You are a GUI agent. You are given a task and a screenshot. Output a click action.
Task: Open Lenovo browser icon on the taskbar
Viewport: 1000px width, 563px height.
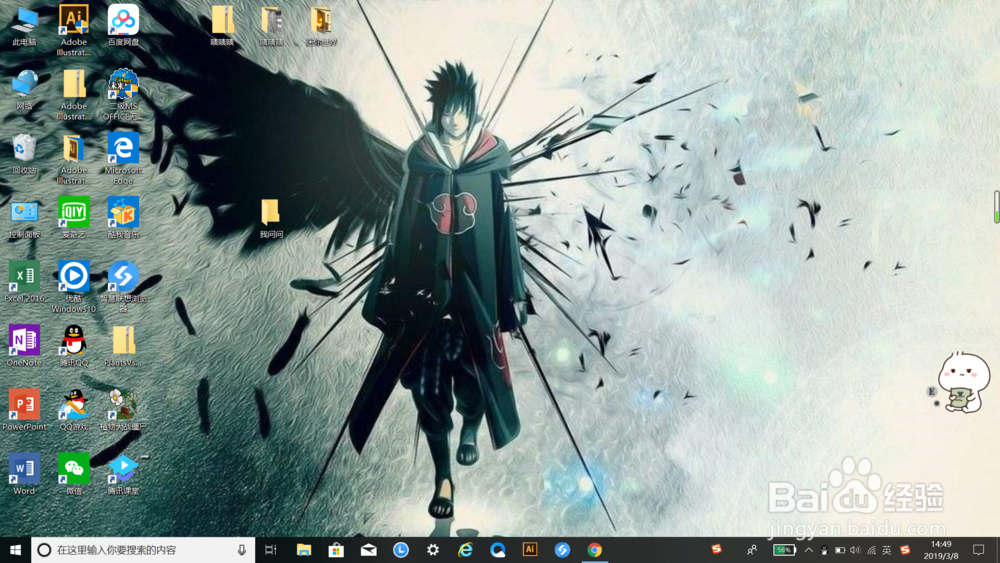pos(562,550)
